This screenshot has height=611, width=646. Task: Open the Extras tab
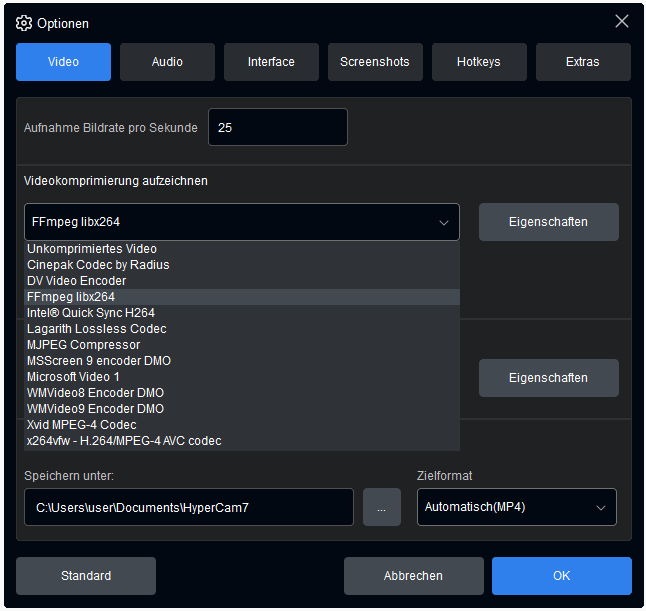coord(583,62)
